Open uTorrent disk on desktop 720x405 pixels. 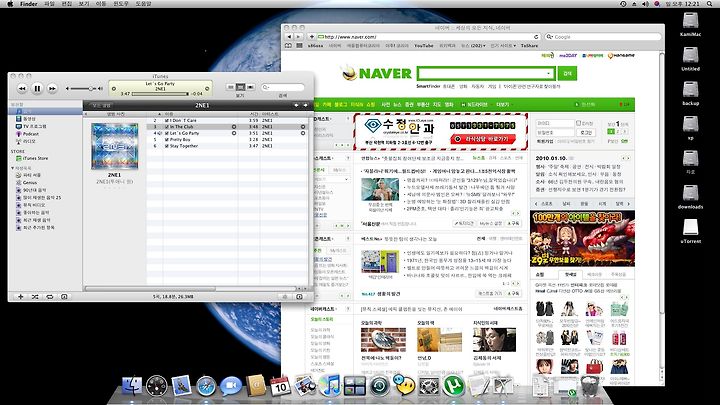point(690,231)
